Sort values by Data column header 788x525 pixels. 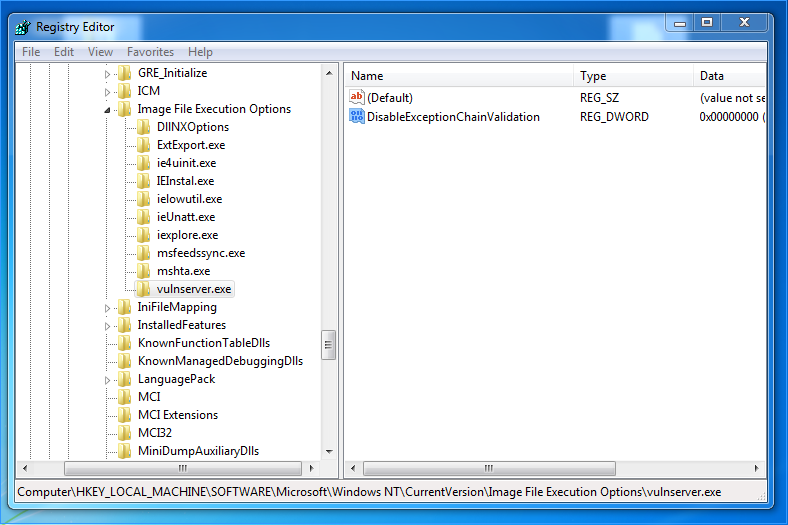click(730, 76)
